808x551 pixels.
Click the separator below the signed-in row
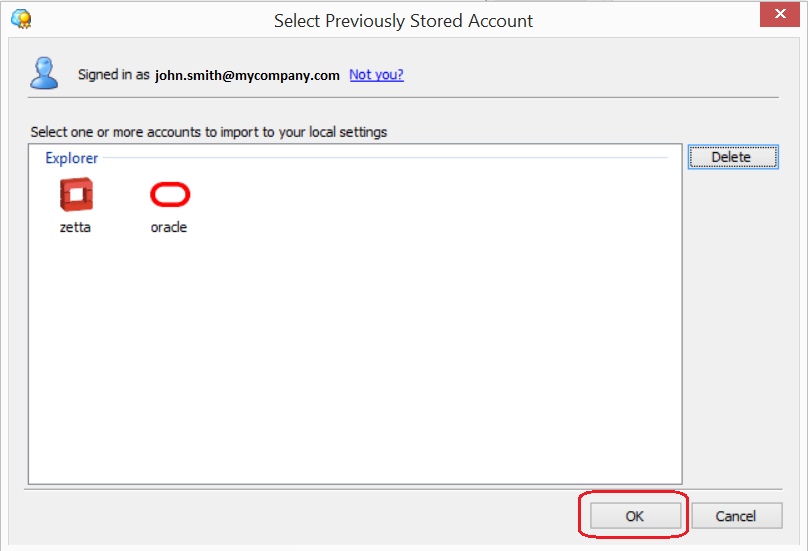tap(400, 97)
